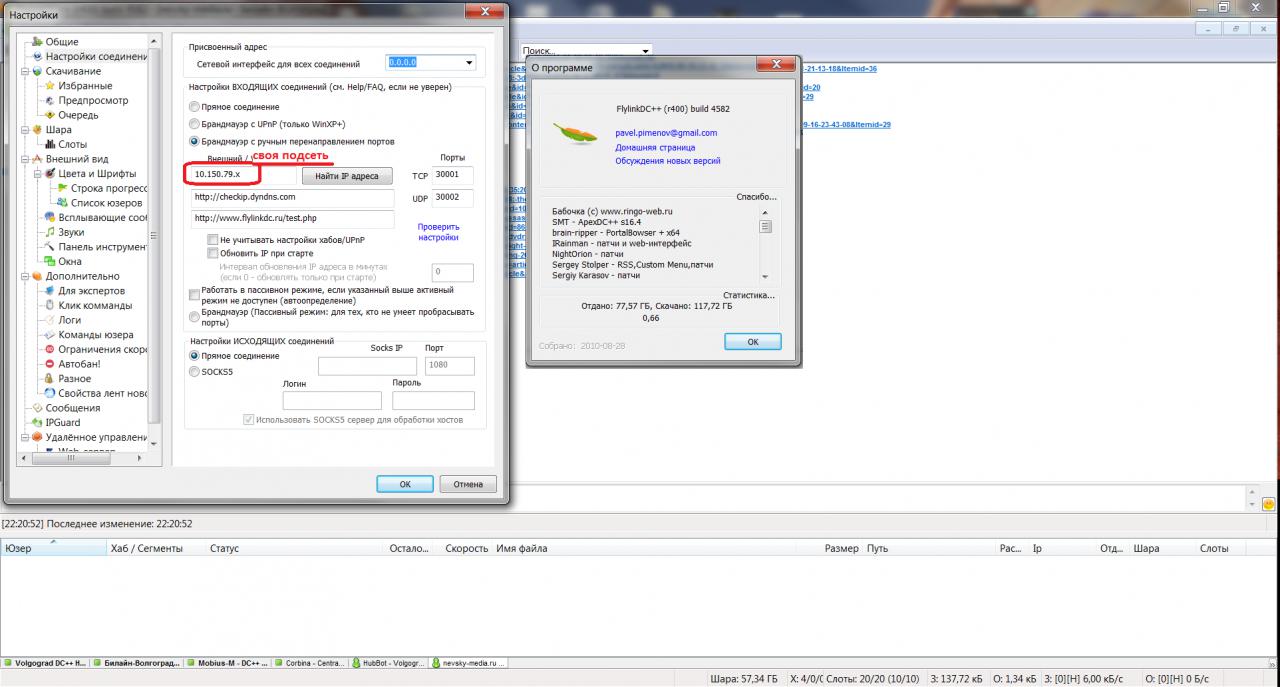Open Автобан! settings page

[79, 364]
